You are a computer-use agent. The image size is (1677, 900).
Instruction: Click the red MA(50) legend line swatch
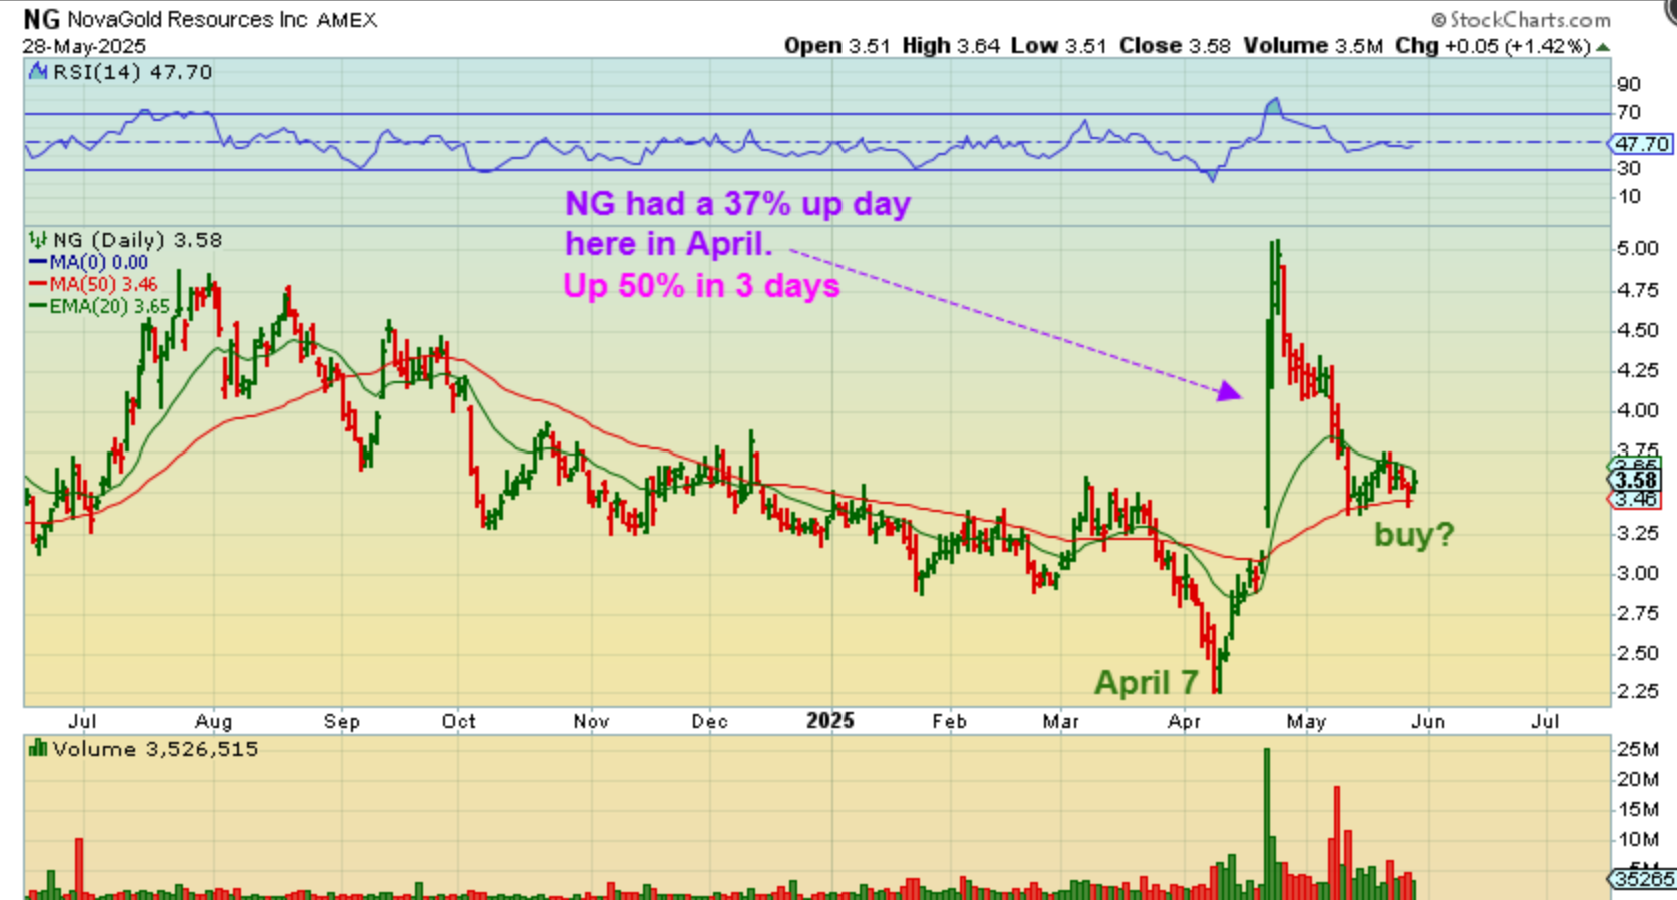[x=38, y=285]
